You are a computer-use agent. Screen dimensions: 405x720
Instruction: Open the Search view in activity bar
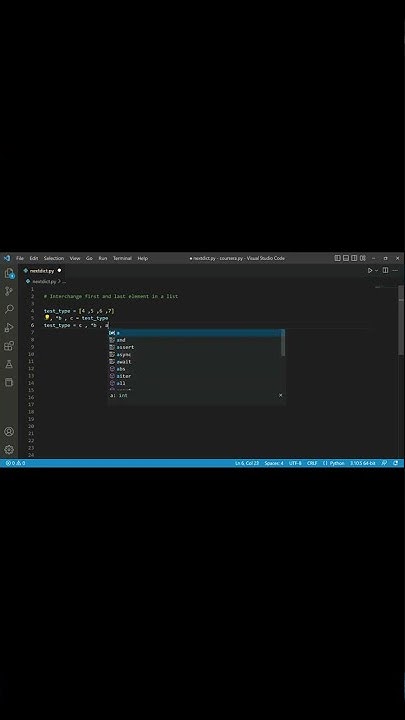click(9, 309)
